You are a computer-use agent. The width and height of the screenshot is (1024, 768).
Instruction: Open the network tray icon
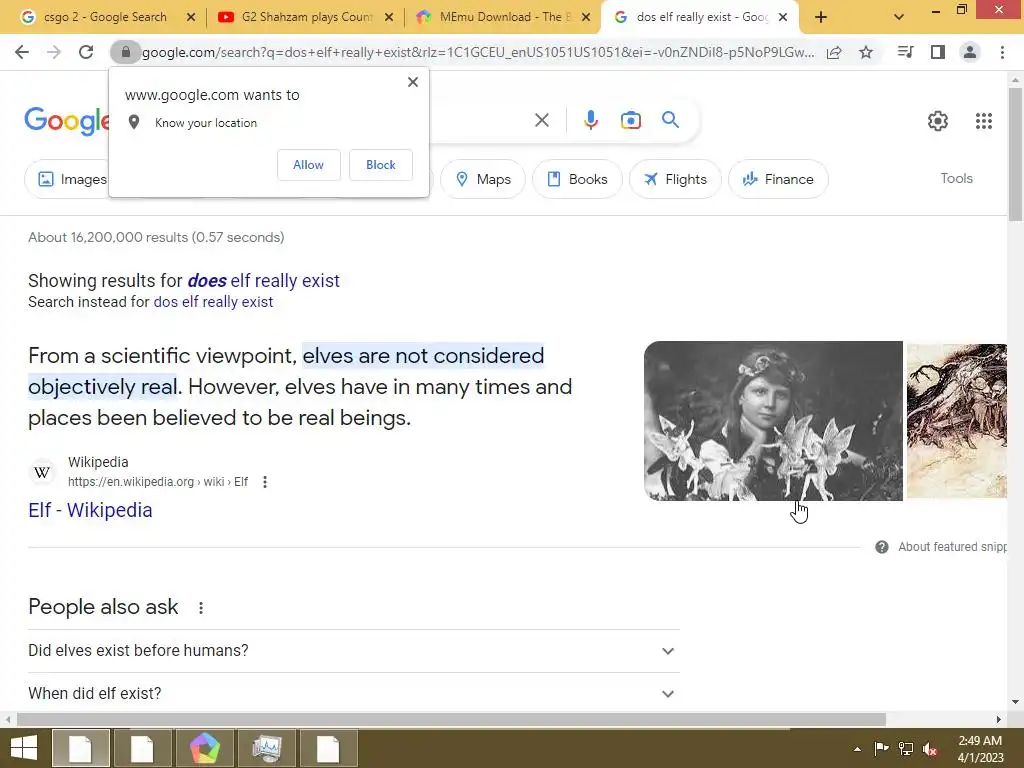[x=906, y=749]
